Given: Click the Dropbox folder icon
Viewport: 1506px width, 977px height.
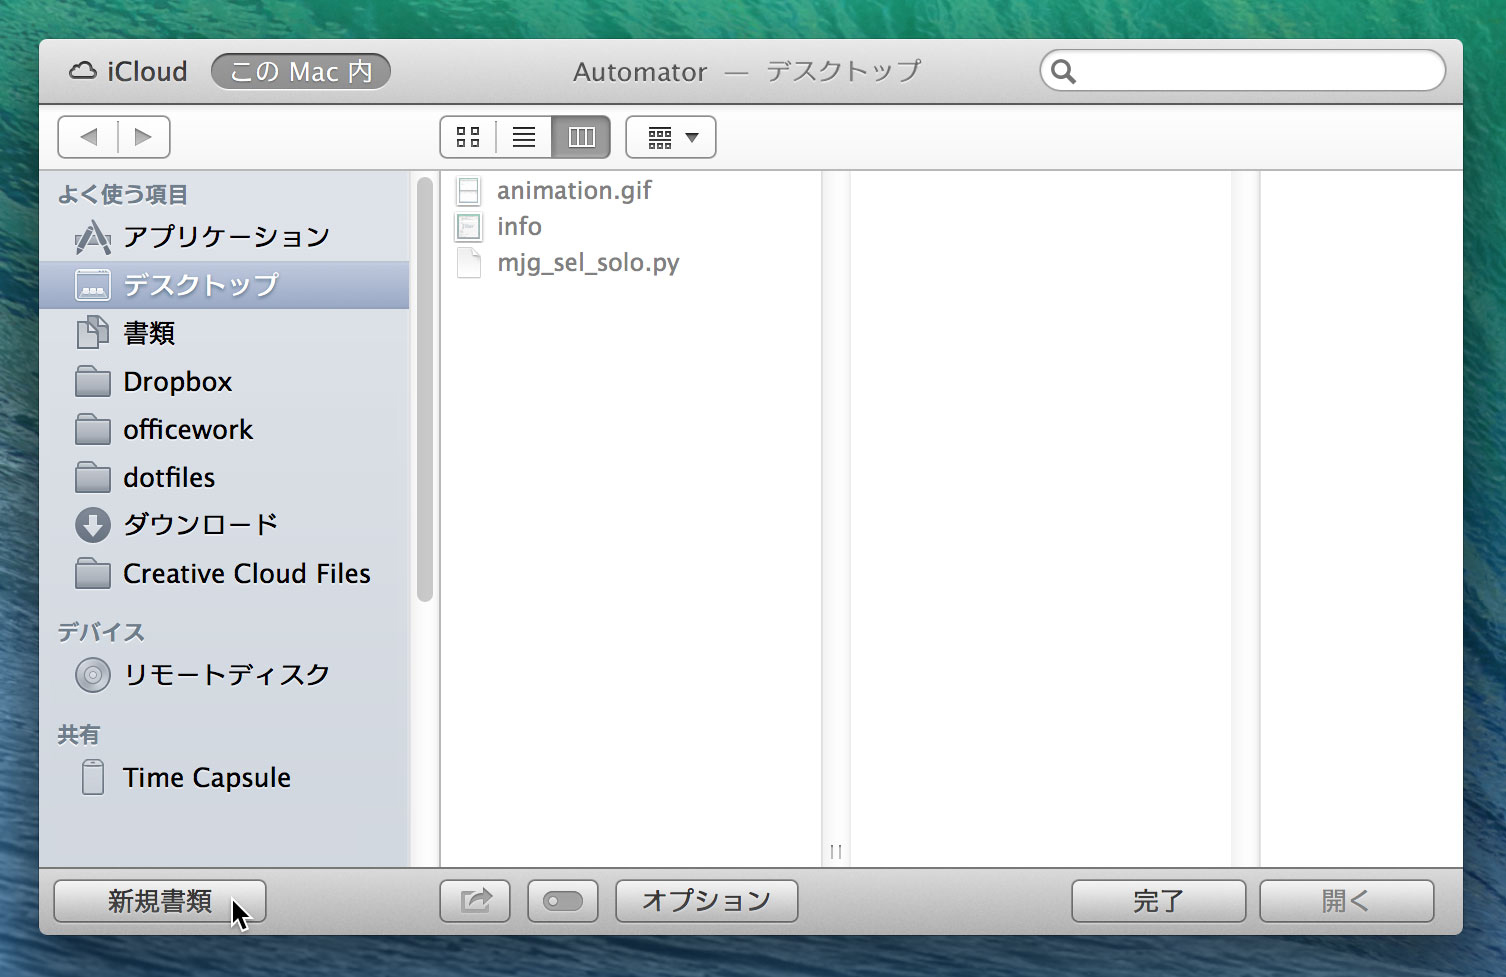Looking at the screenshot, I should coord(93,381).
